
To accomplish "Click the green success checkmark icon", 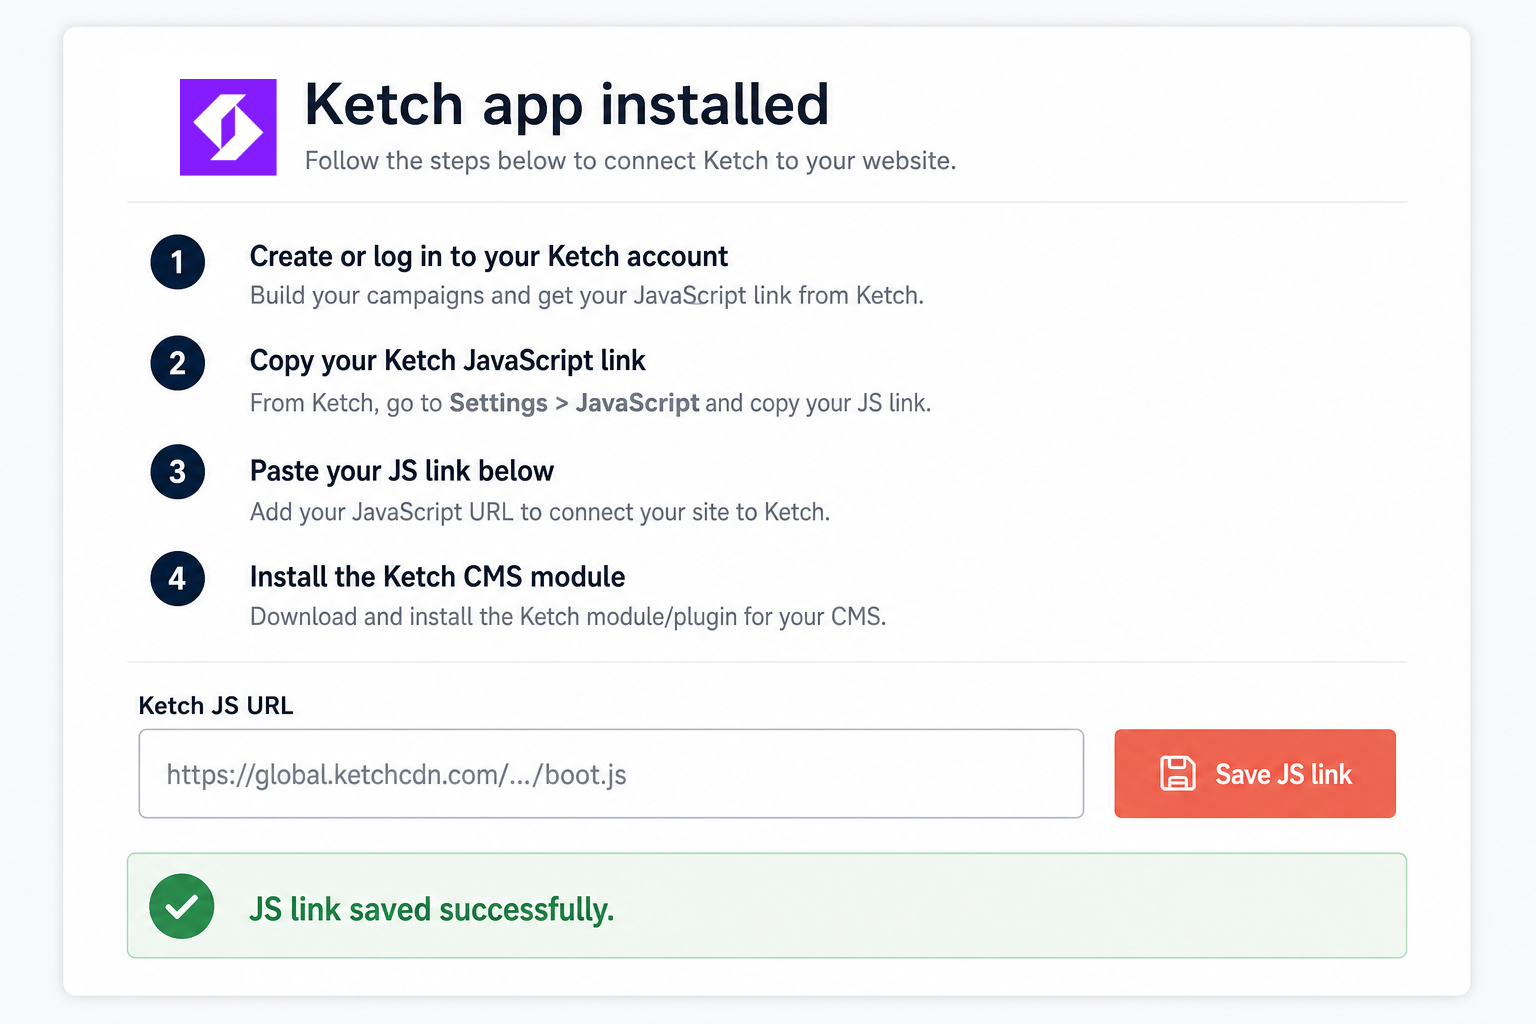I will (182, 906).
